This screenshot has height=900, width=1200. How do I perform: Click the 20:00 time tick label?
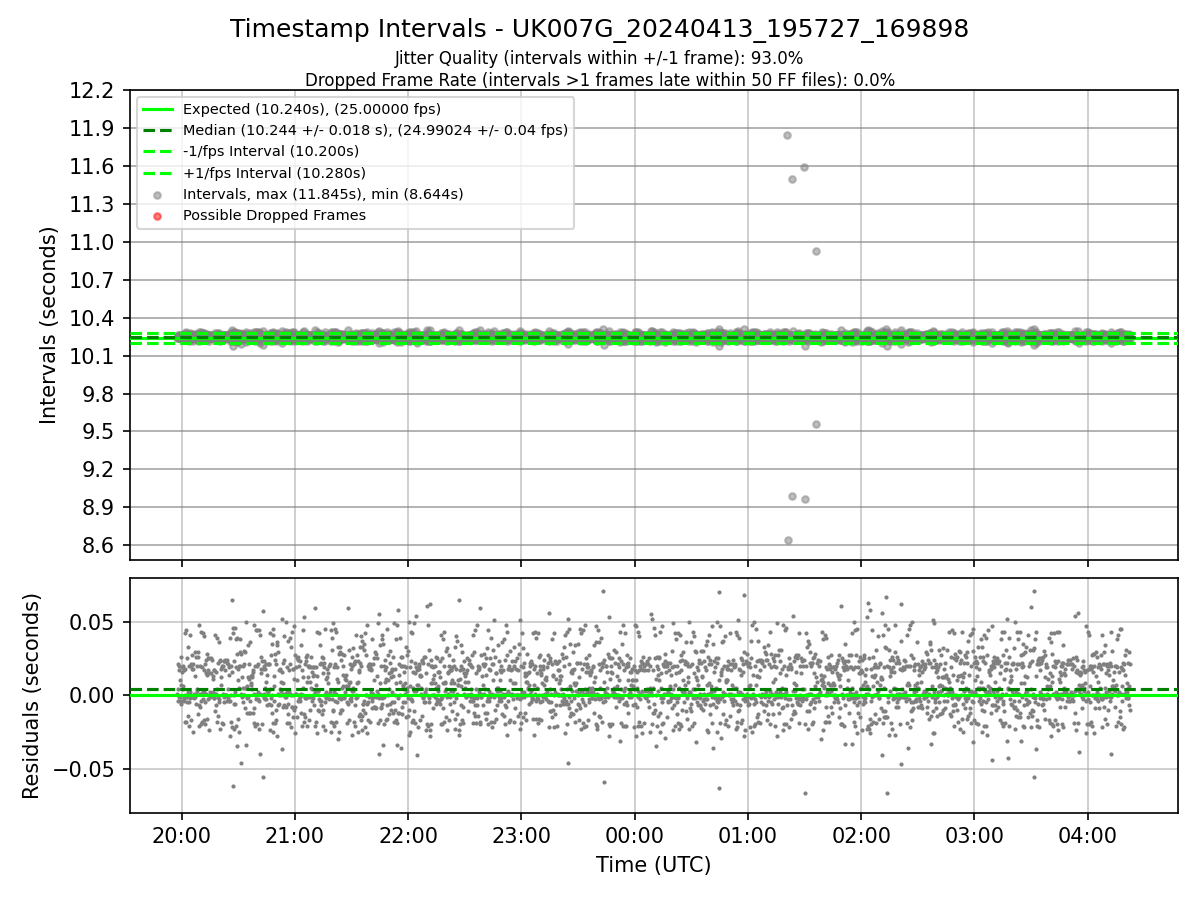click(x=181, y=834)
